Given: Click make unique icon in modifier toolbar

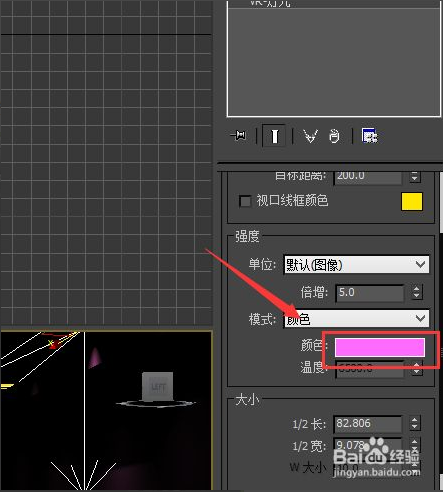Looking at the screenshot, I should point(310,136).
